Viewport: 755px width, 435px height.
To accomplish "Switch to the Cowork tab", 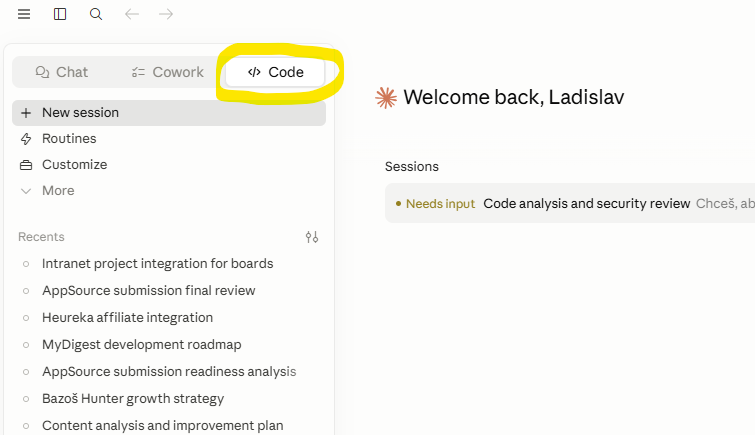I will click(168, 72).
